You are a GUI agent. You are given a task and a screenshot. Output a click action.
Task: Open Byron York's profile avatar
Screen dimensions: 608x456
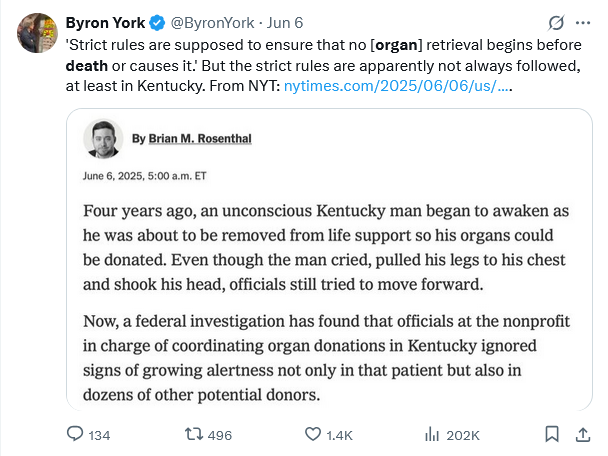coord(37,33)
